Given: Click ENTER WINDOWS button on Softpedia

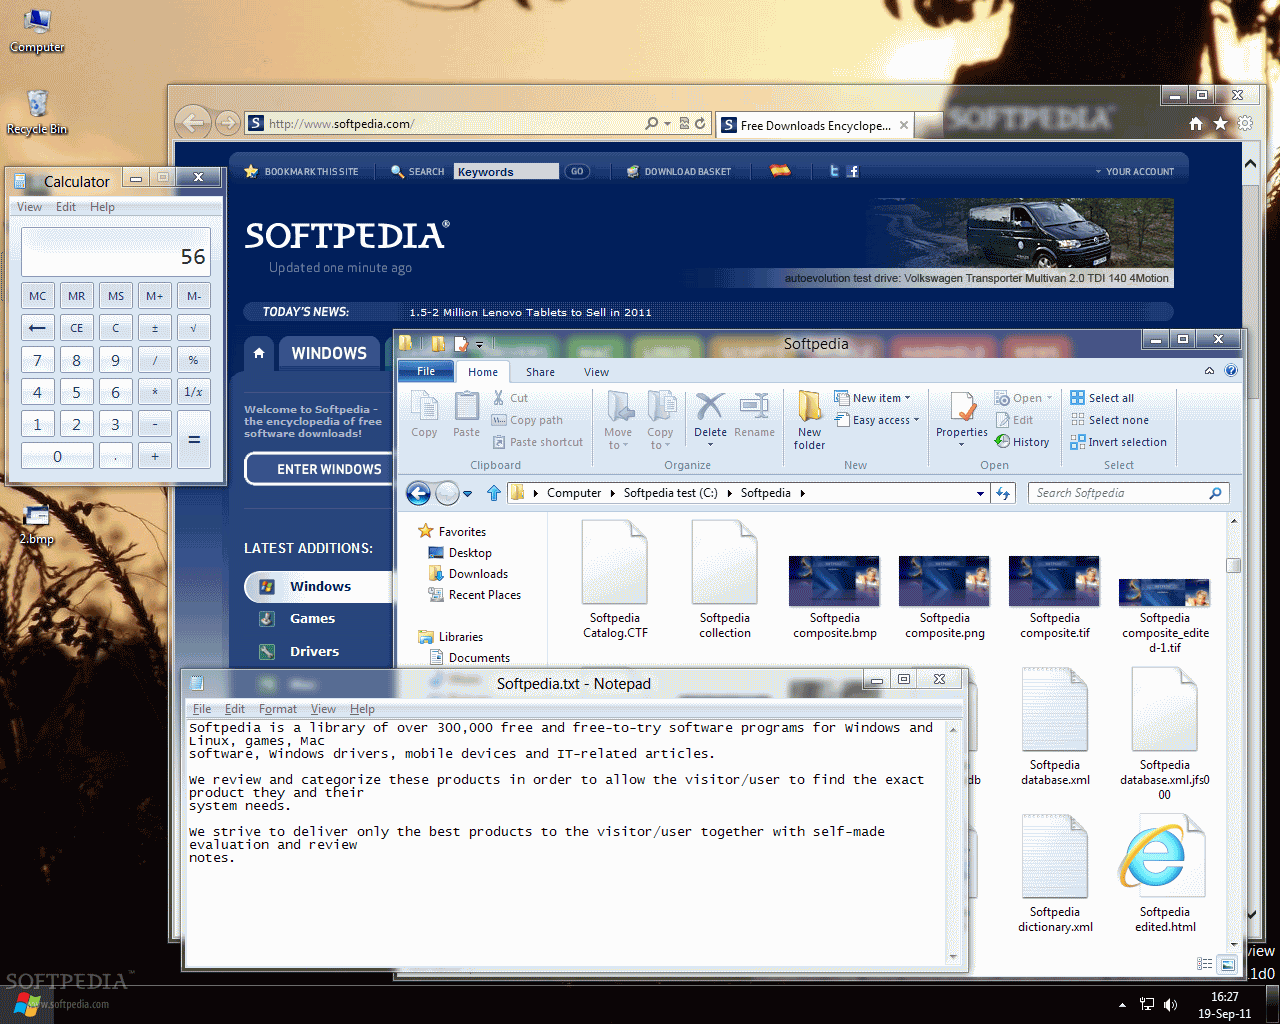Looking at the screenshot, I should pos(319,469).
